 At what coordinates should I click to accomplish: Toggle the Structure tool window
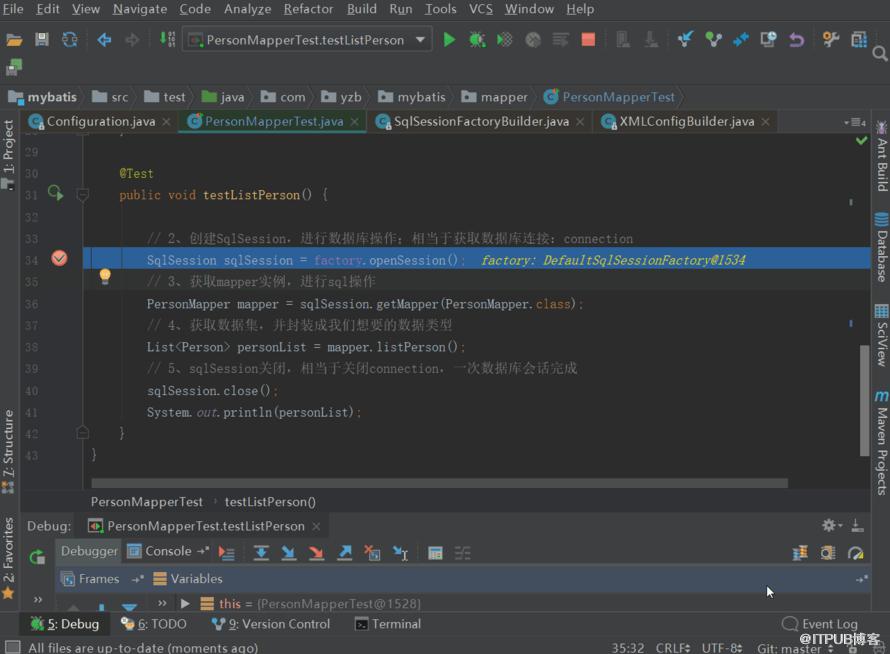pyautogui.click(x=8, y=451)
